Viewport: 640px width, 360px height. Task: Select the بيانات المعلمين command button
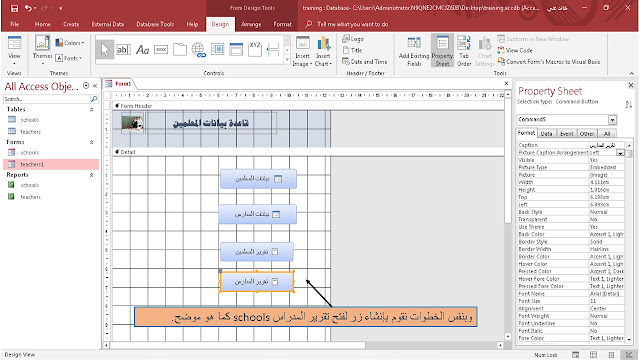pyautogui.click(x=258, y=179)
